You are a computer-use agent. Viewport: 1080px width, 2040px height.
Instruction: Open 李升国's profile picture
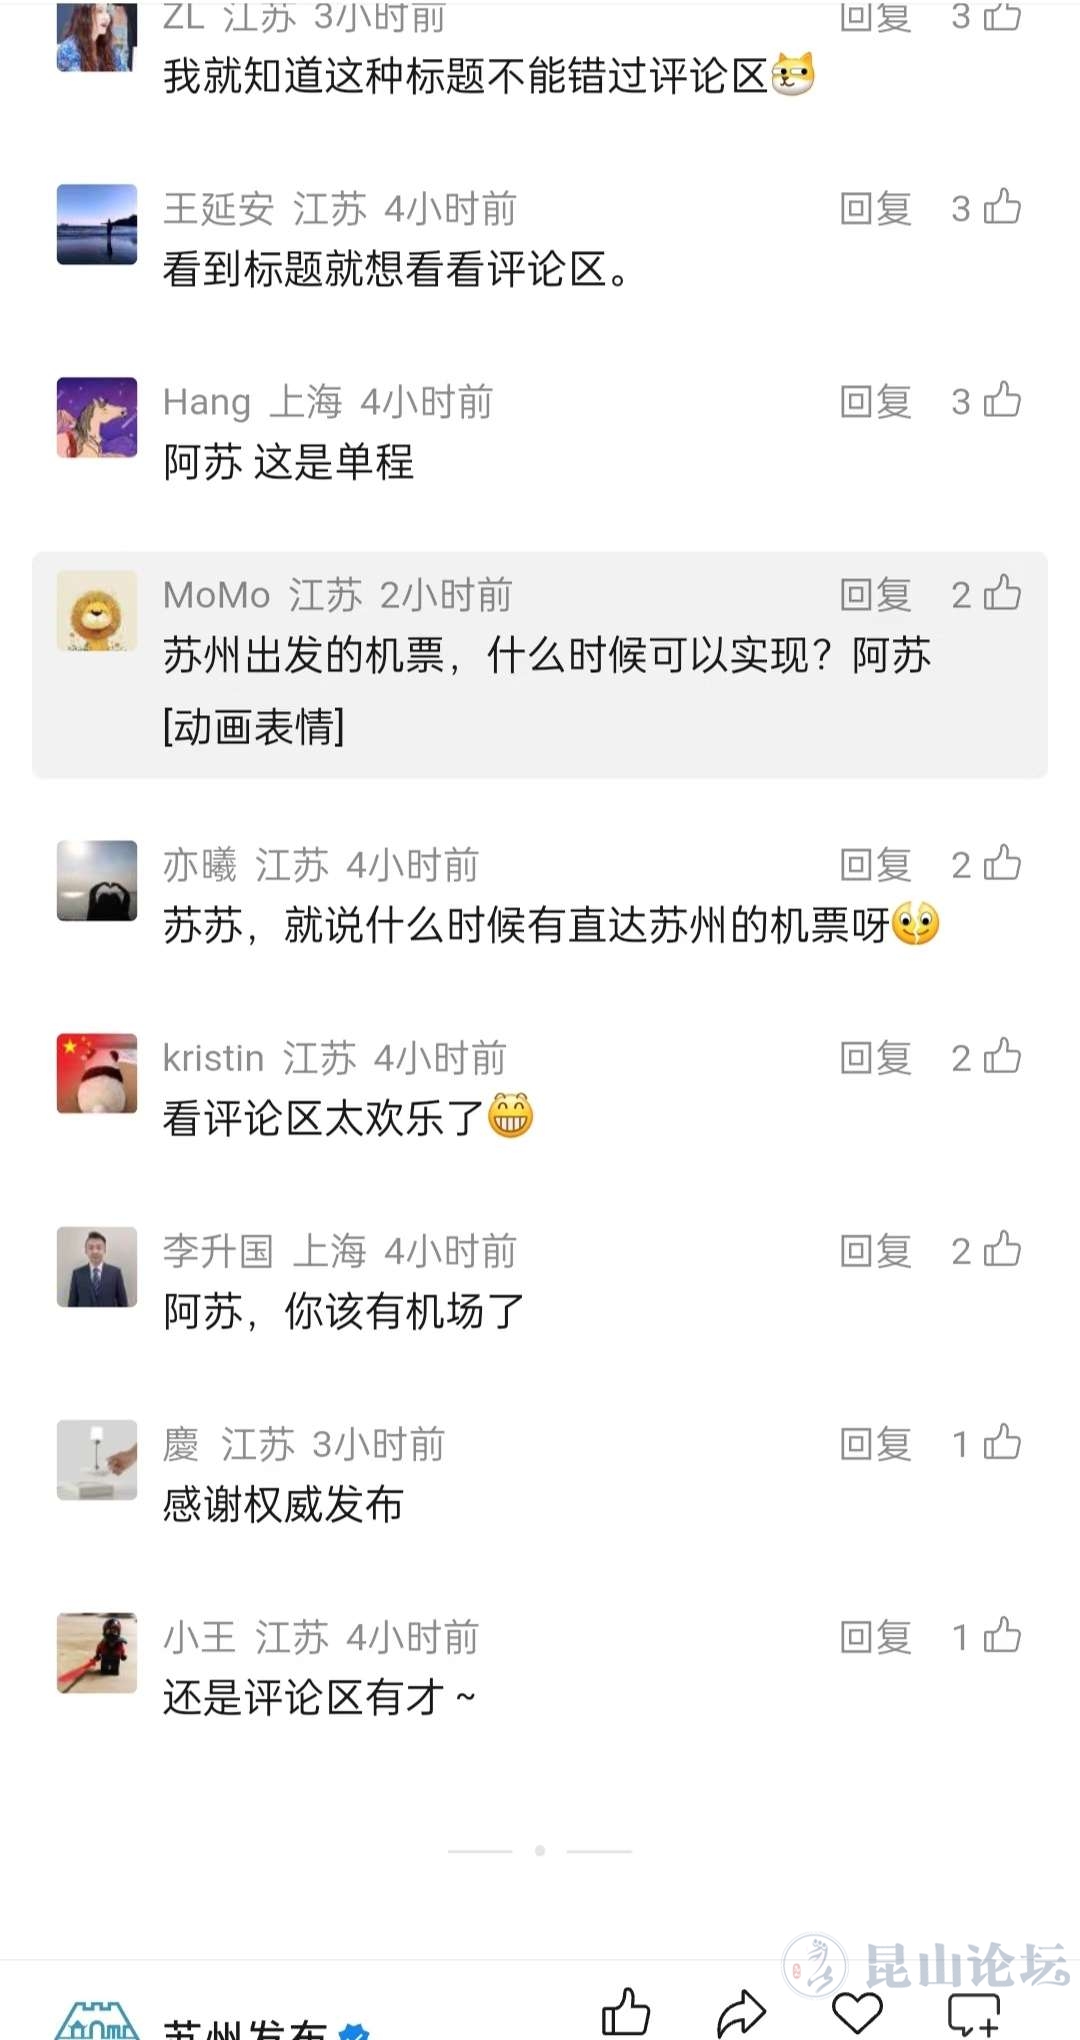(x=97, y=1267)
